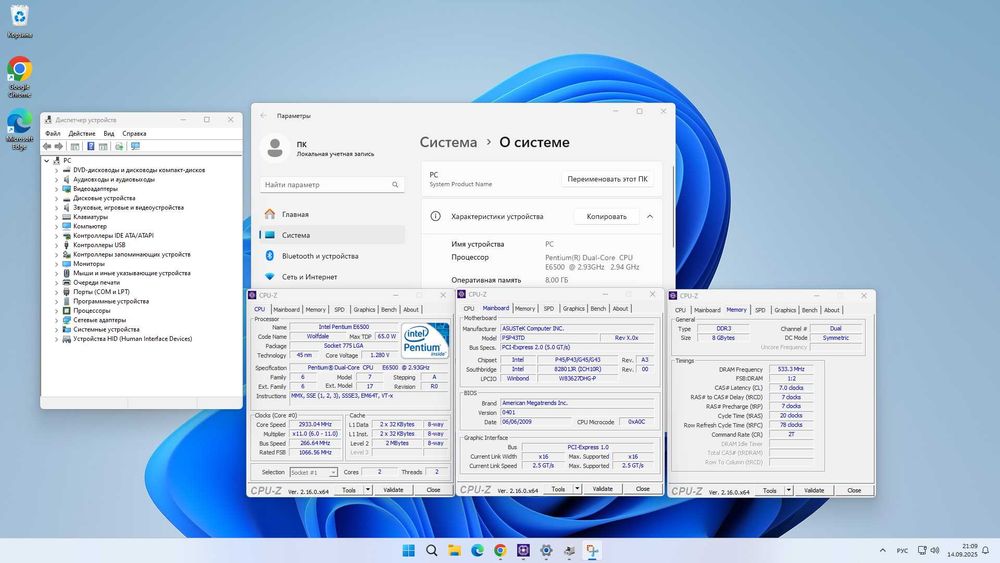The width and height of the screenshot is (1000, 563).
Task: Expand Контроллеры USB node
Action: (x=56, y=245)
